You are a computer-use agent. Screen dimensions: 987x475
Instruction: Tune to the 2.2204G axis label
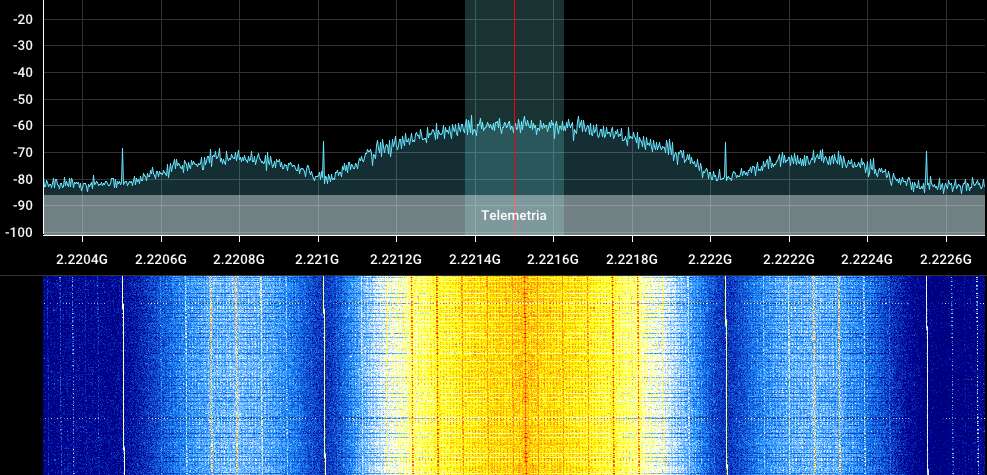(x=82, y=259)
